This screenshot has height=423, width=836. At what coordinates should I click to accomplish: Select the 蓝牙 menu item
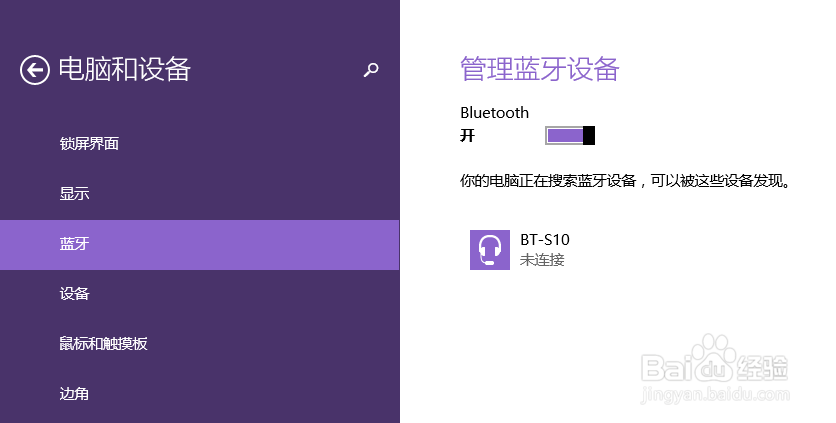199,244
